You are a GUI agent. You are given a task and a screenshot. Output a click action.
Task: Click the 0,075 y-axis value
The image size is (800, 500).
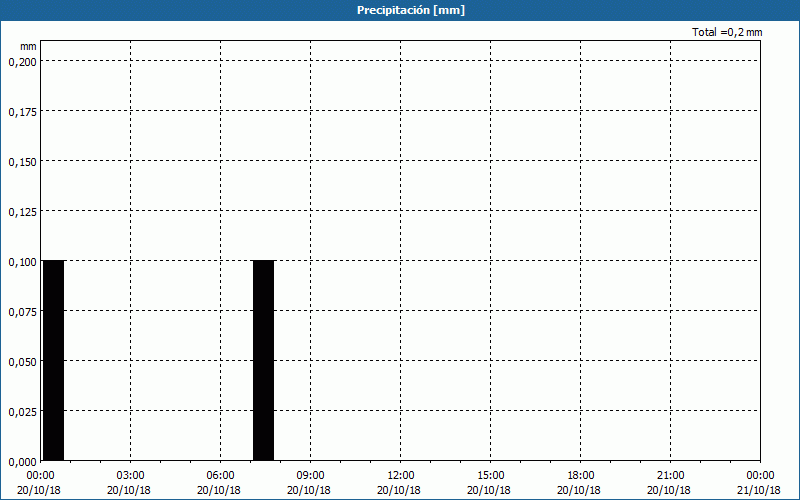point(22,312)
